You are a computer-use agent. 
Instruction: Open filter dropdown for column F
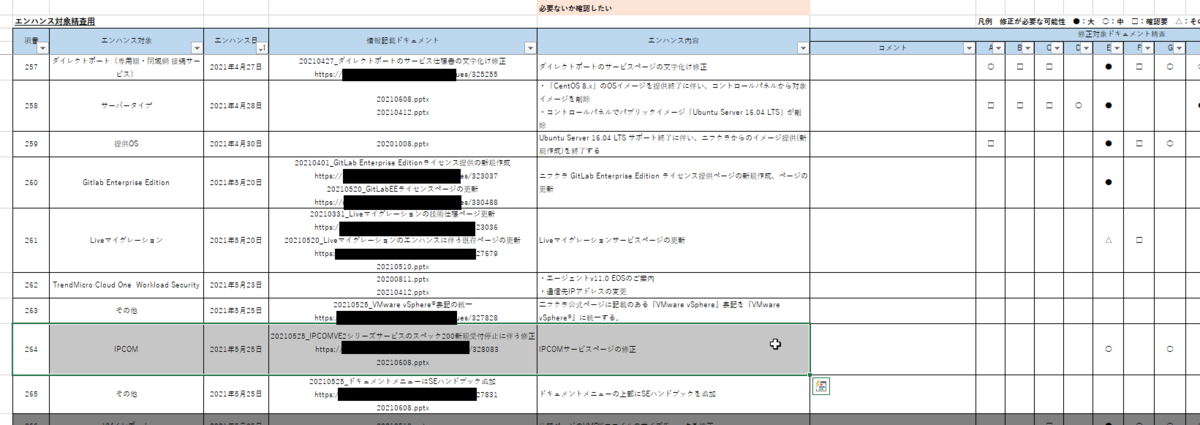[x=1148, y=47]
